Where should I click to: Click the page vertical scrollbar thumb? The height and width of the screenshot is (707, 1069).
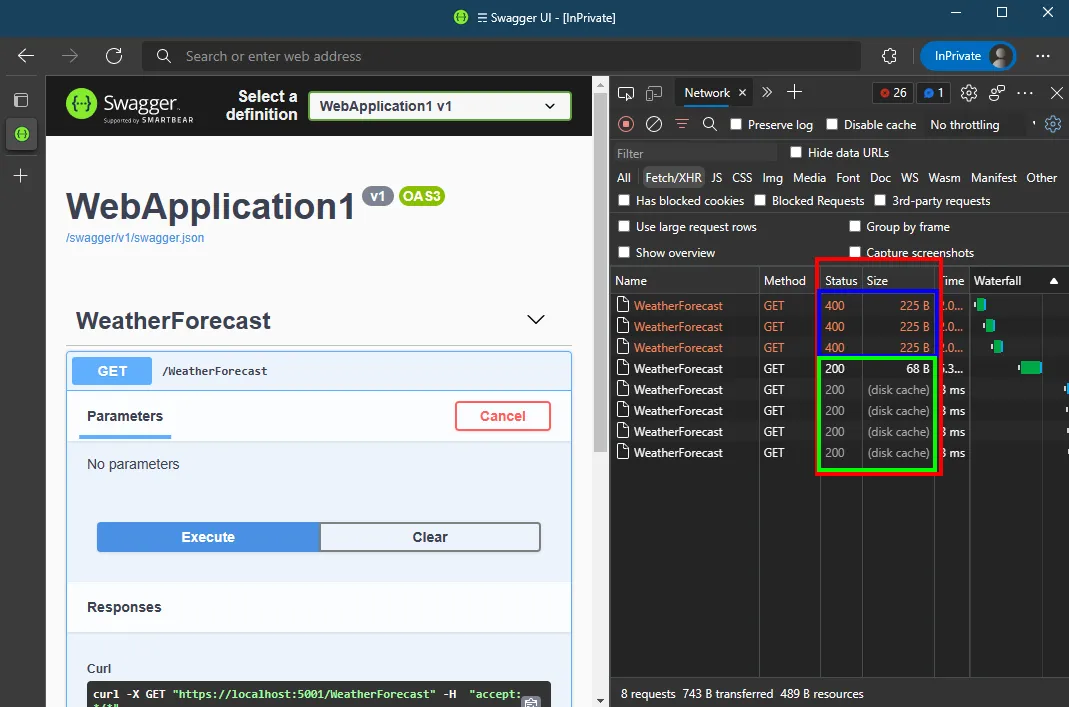(x=600, y=273)
